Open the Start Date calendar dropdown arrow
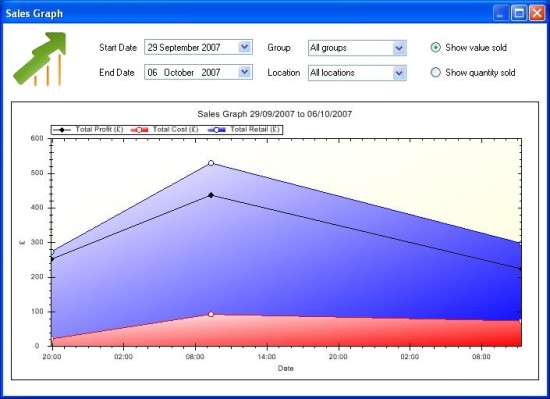 [245, 47]
